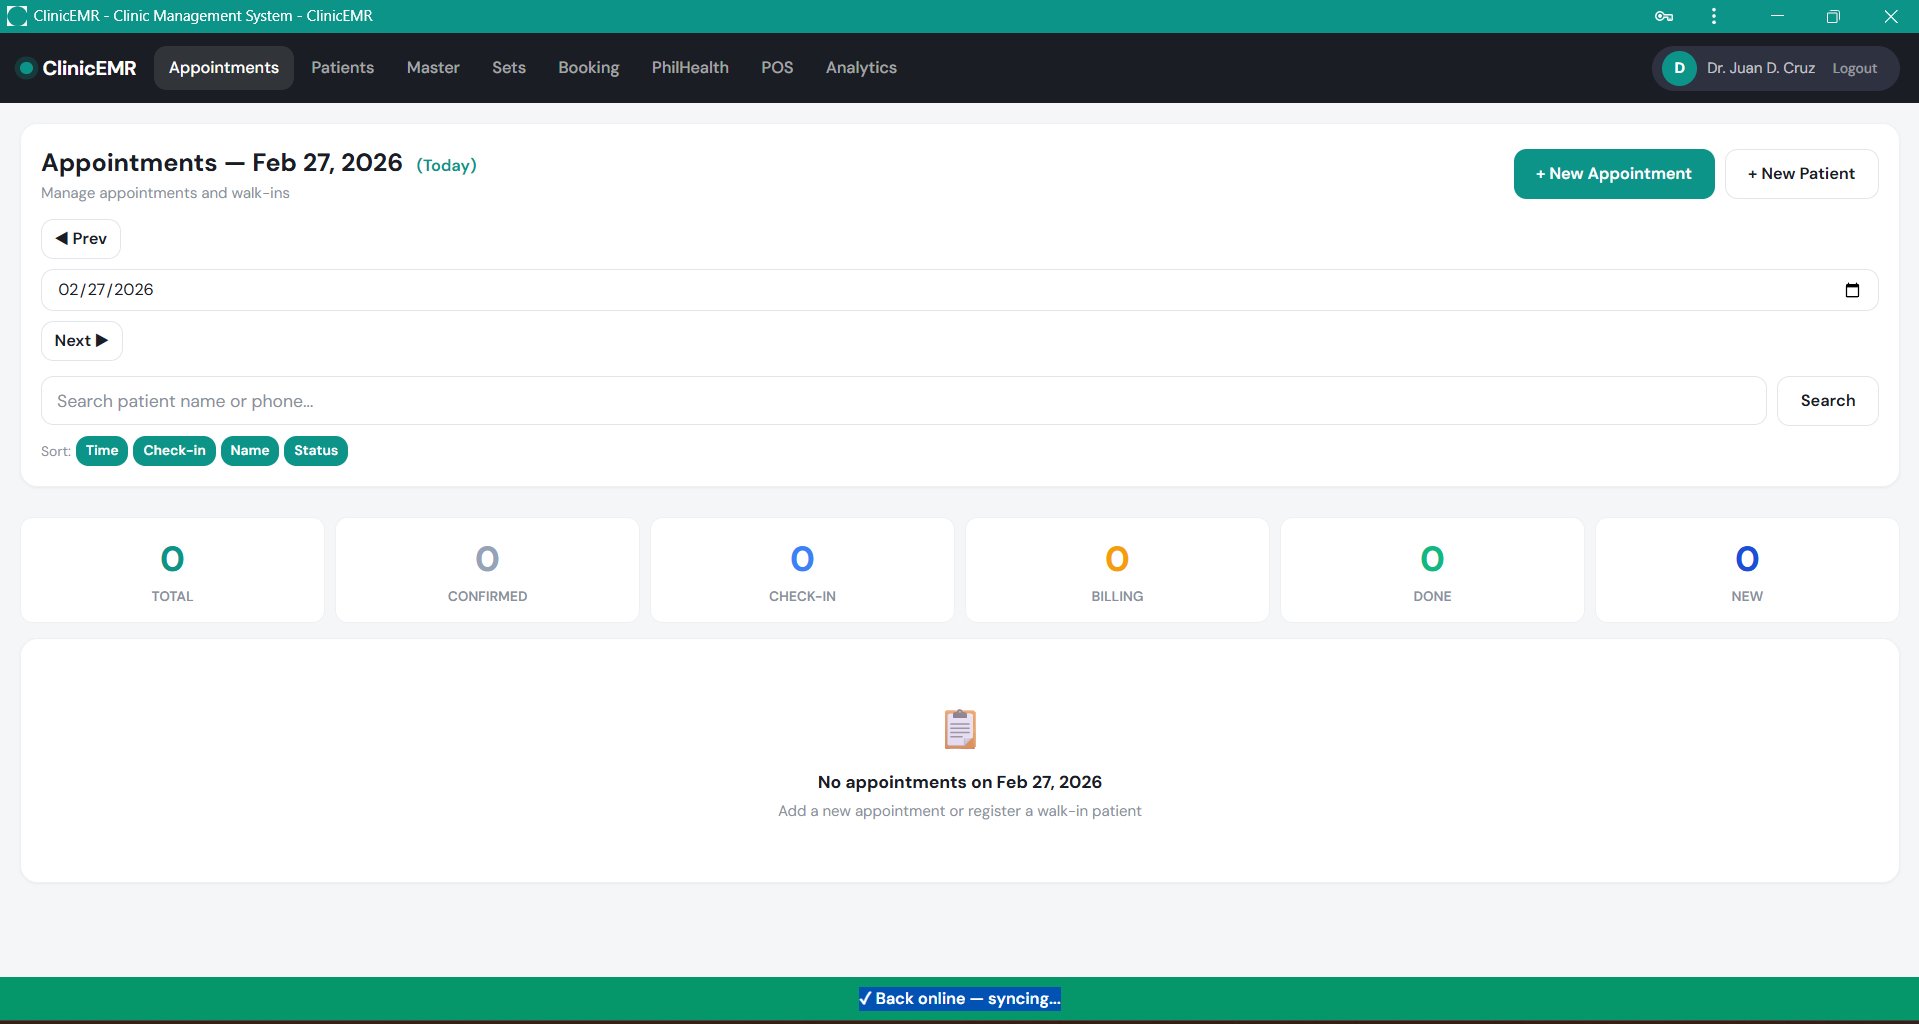Click Dr. Juan D. Cruz's avatar circle

(1678, 68)
